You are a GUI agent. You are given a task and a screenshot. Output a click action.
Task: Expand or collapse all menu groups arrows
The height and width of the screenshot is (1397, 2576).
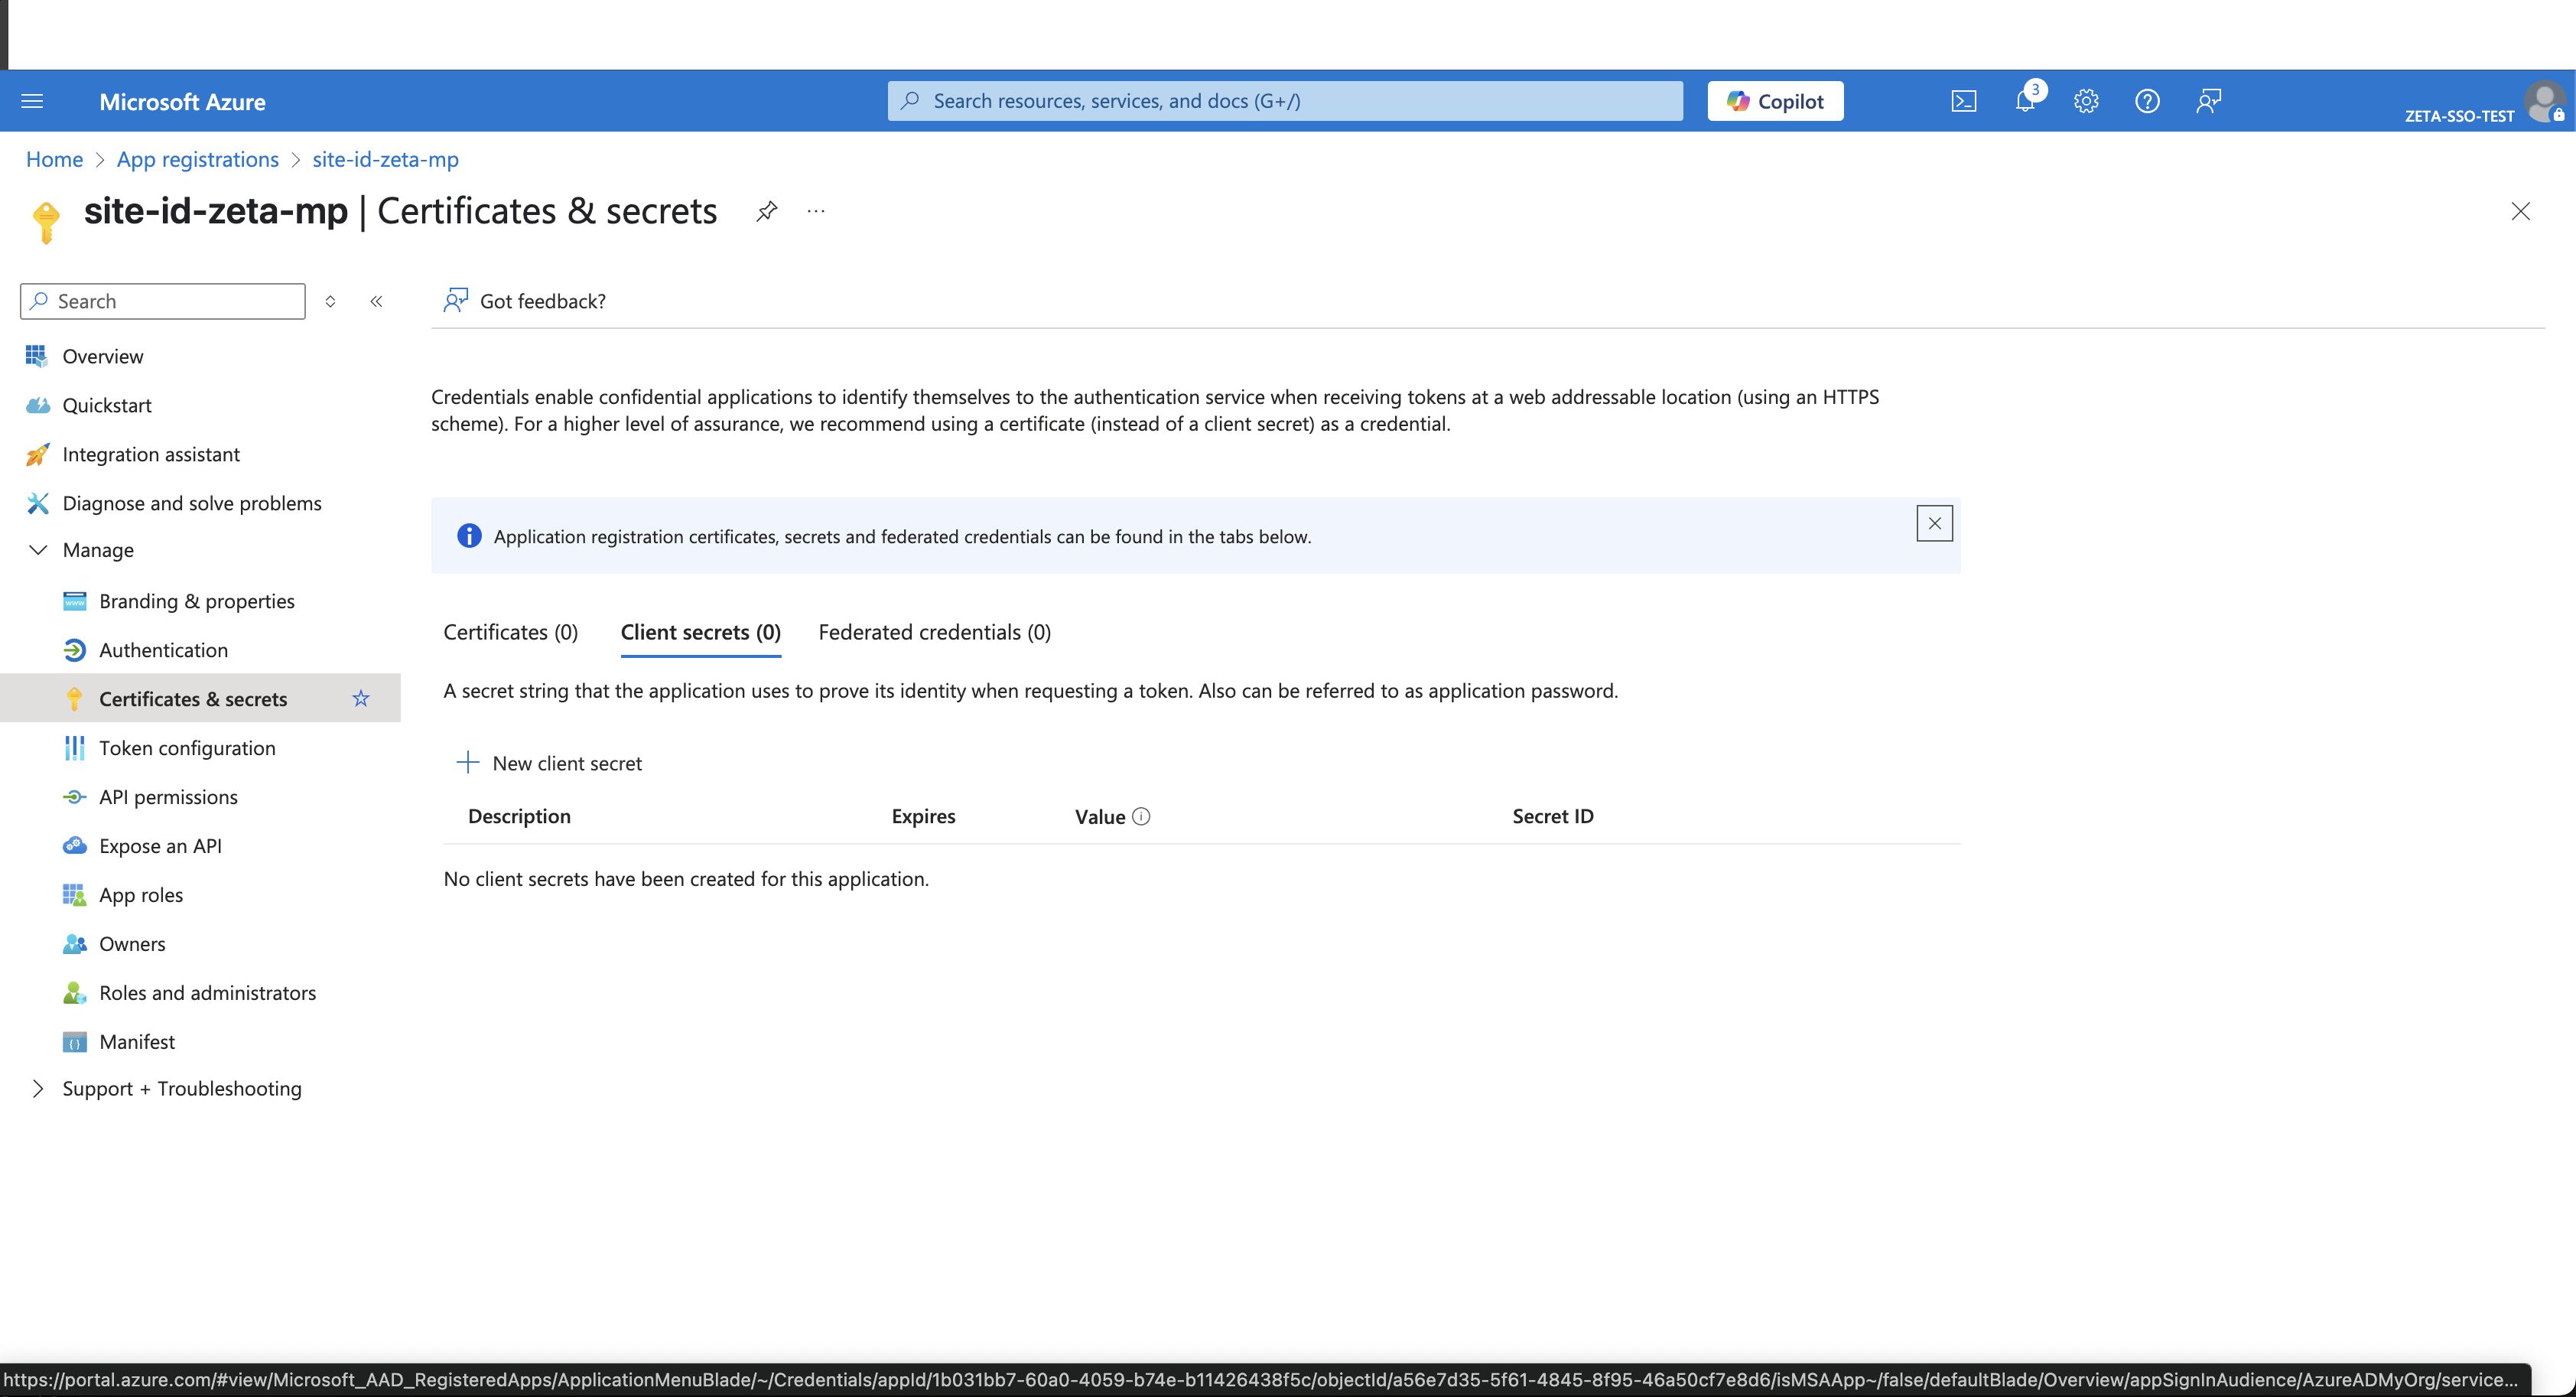tap(330, 301)
